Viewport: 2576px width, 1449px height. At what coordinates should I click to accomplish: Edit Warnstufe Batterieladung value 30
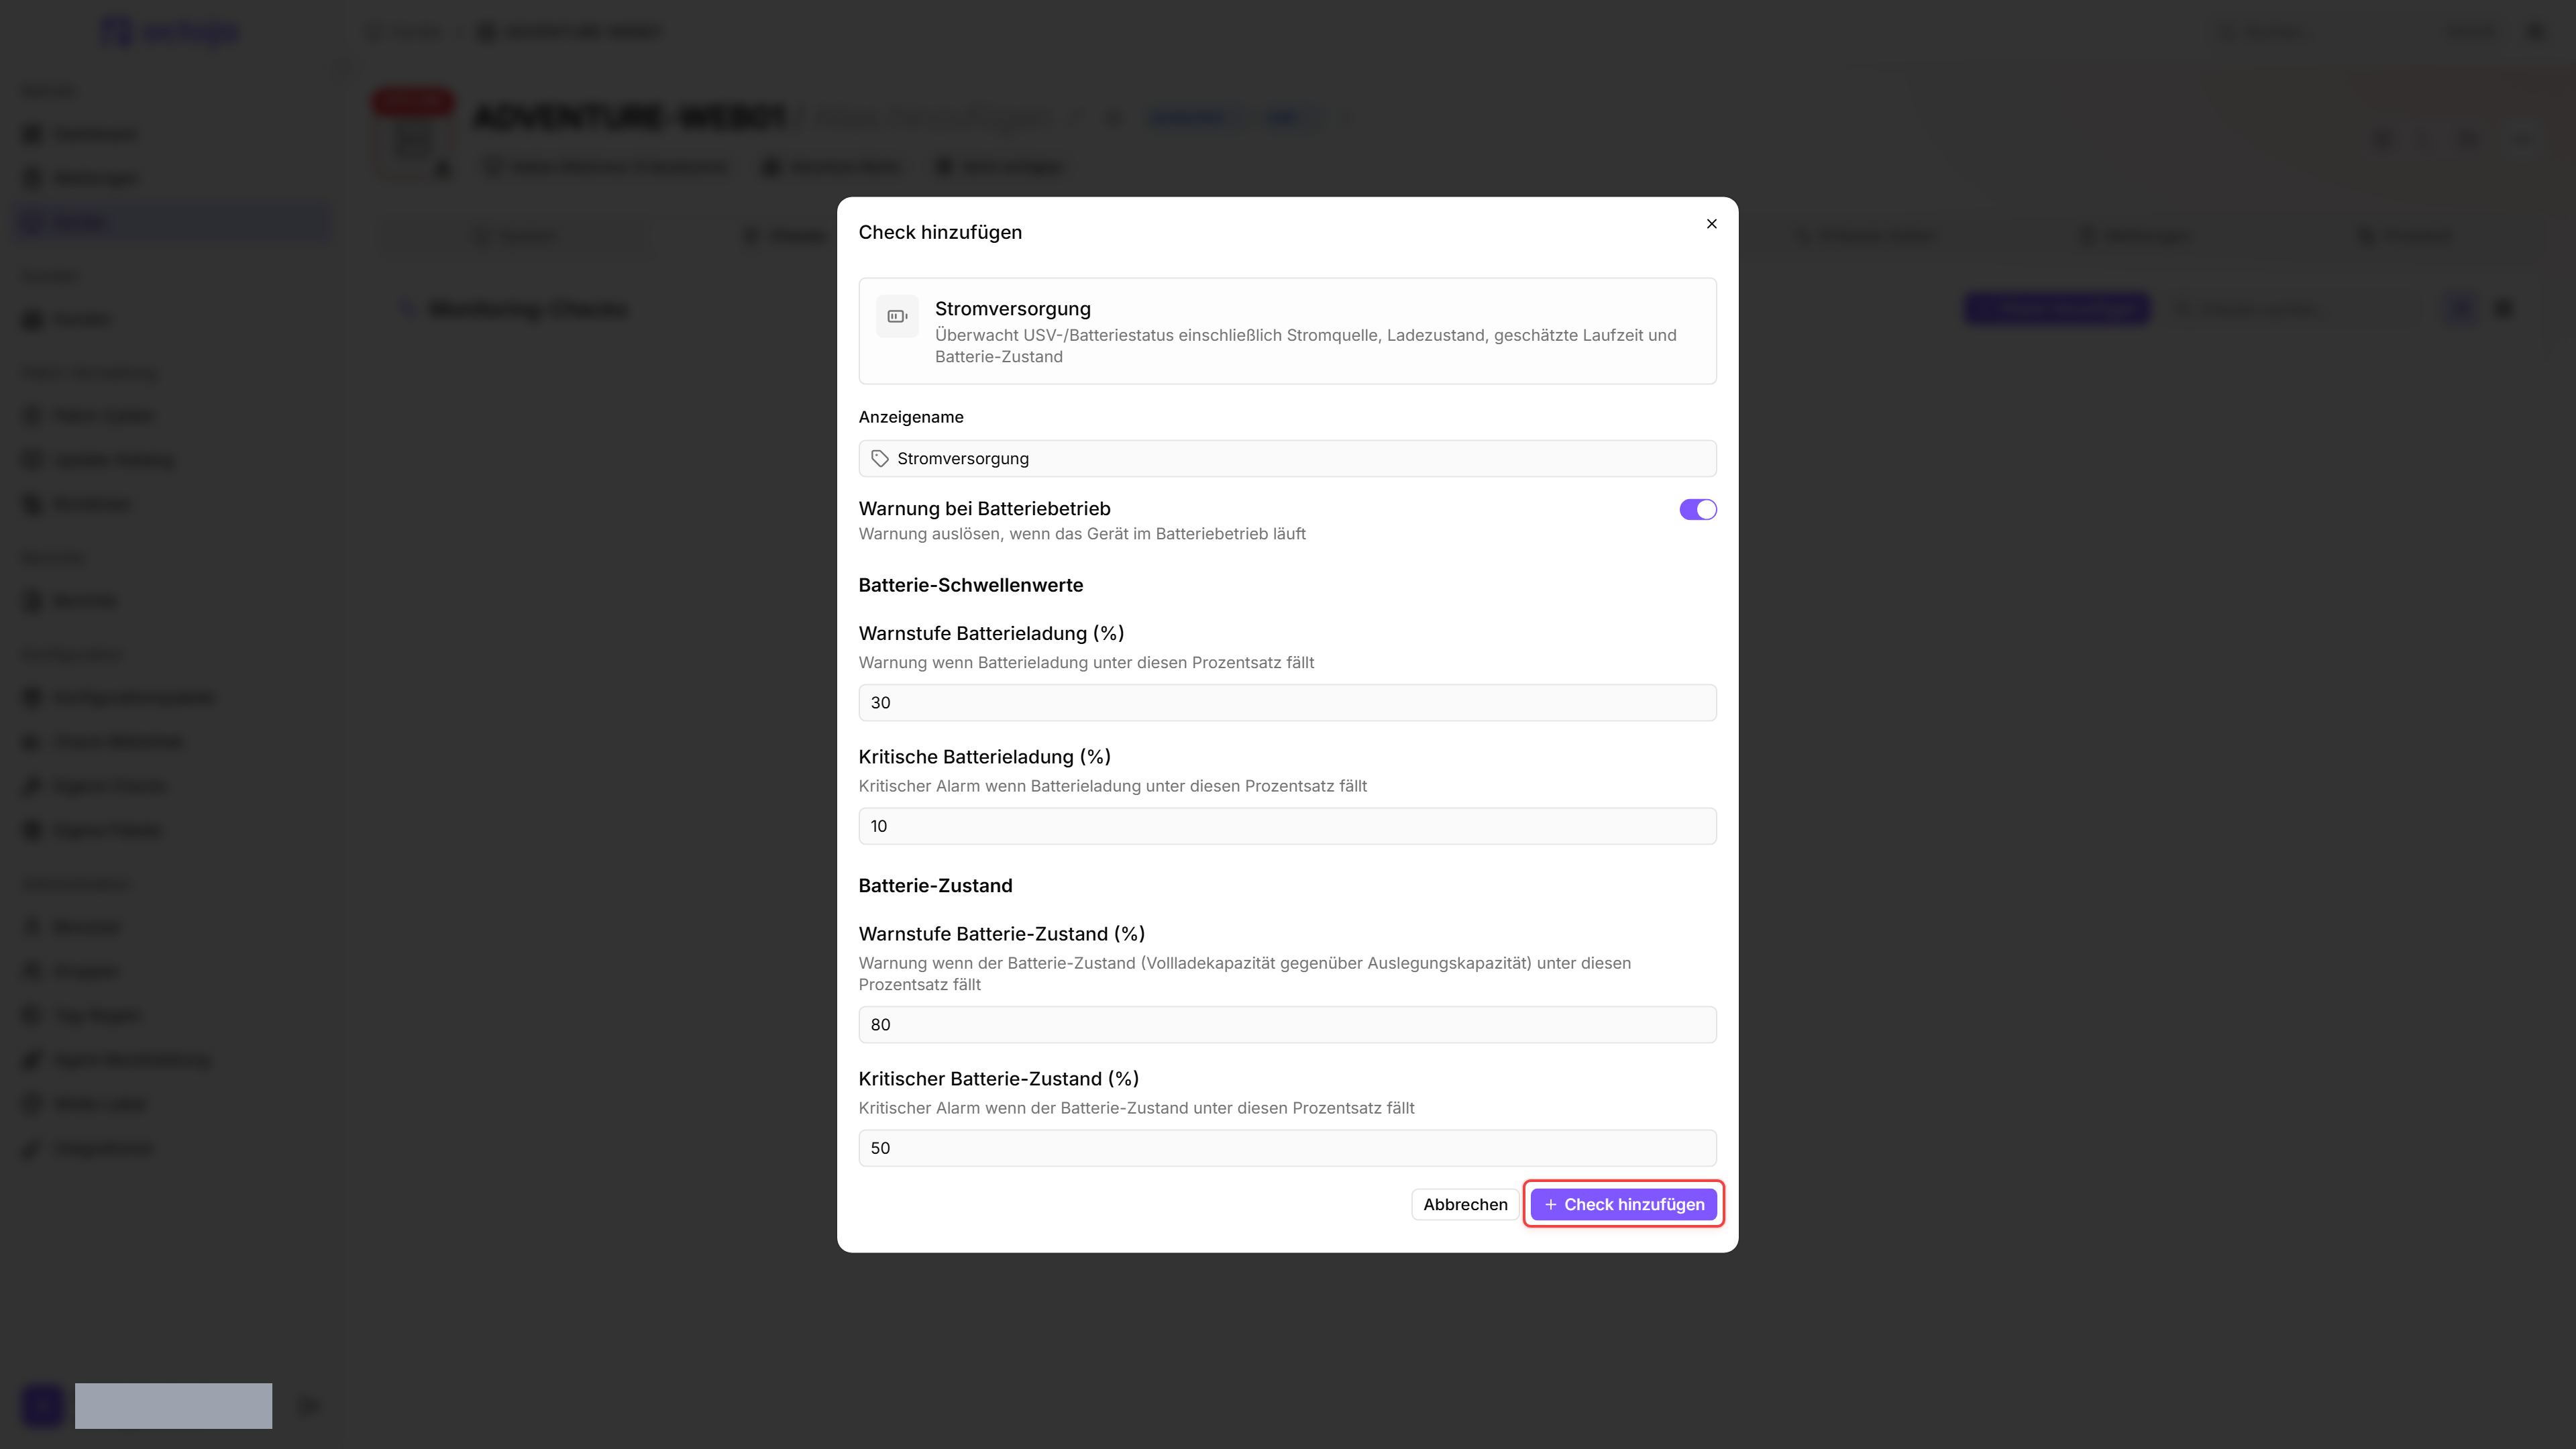[x=1287, y=703]
